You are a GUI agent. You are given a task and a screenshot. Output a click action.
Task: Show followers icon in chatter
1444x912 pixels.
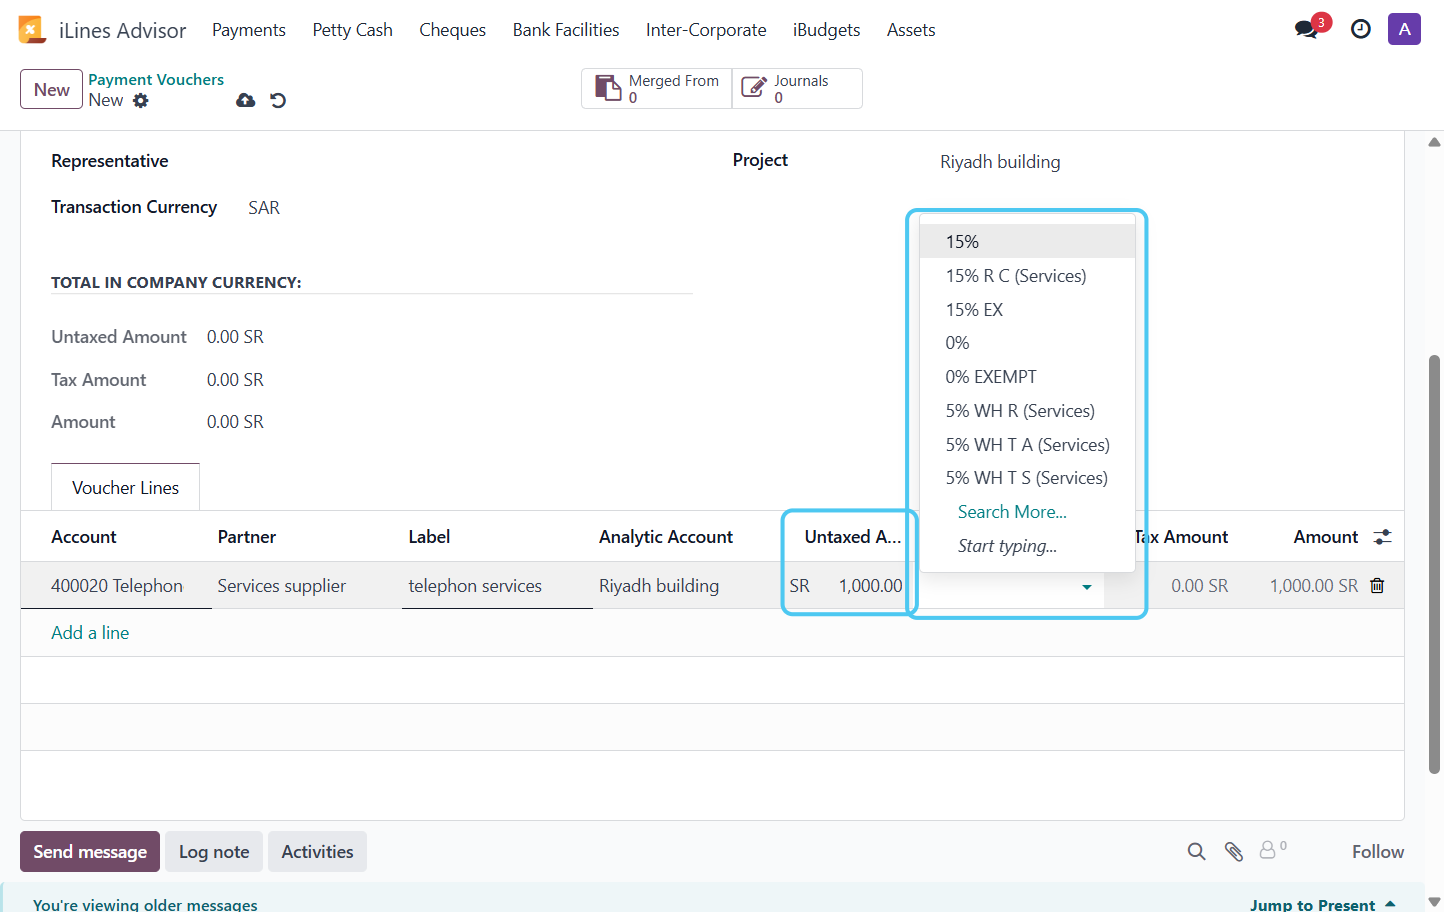coord(1272,850)
